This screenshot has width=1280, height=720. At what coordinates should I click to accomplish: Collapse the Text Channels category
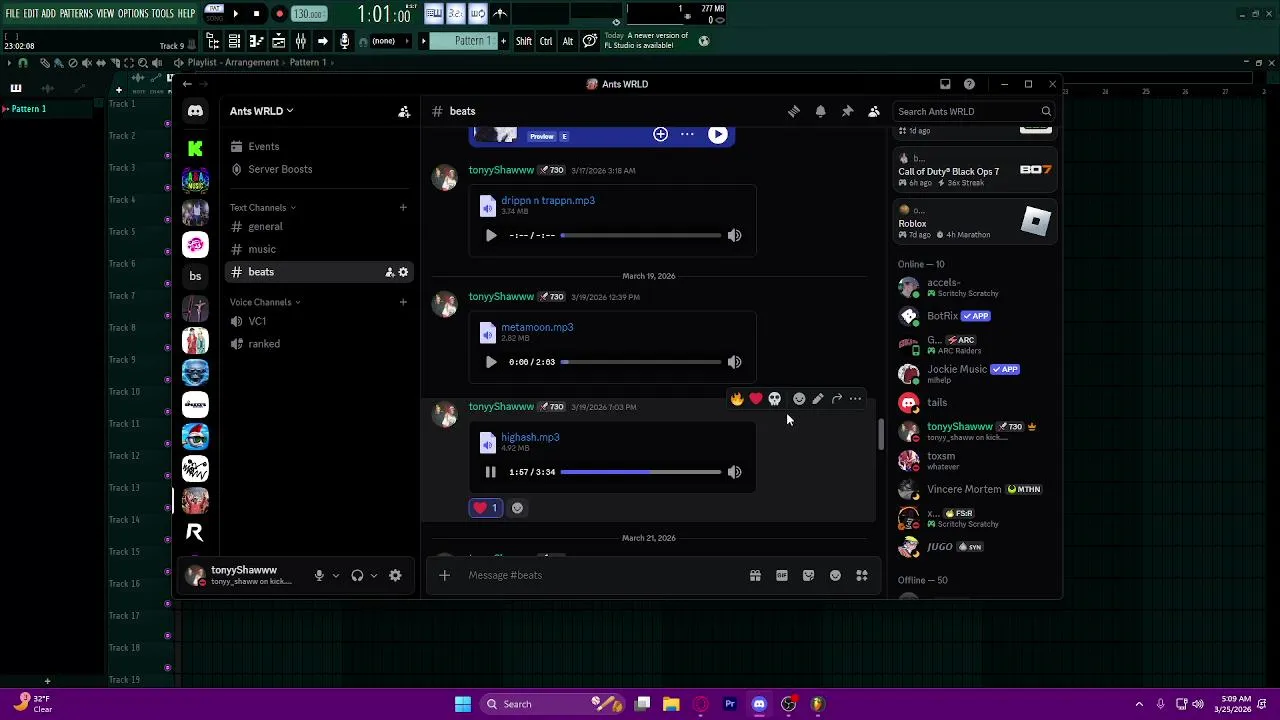pos(263,208)
